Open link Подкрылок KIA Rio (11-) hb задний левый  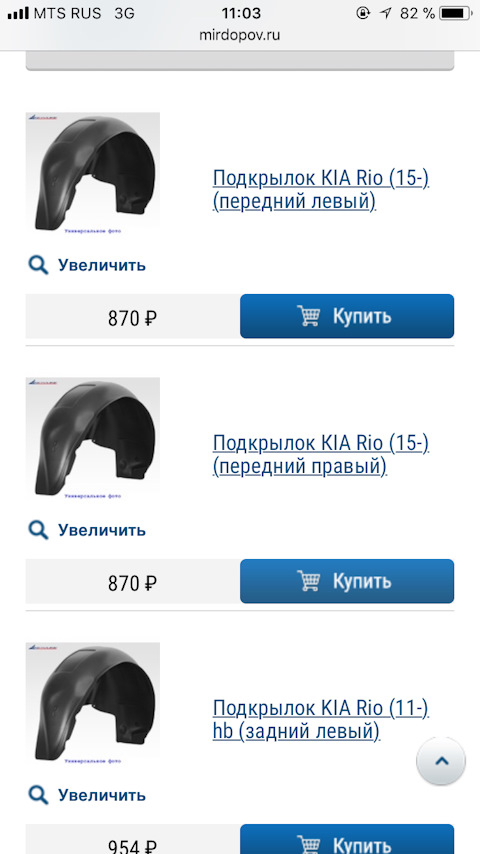coord(321,719)
